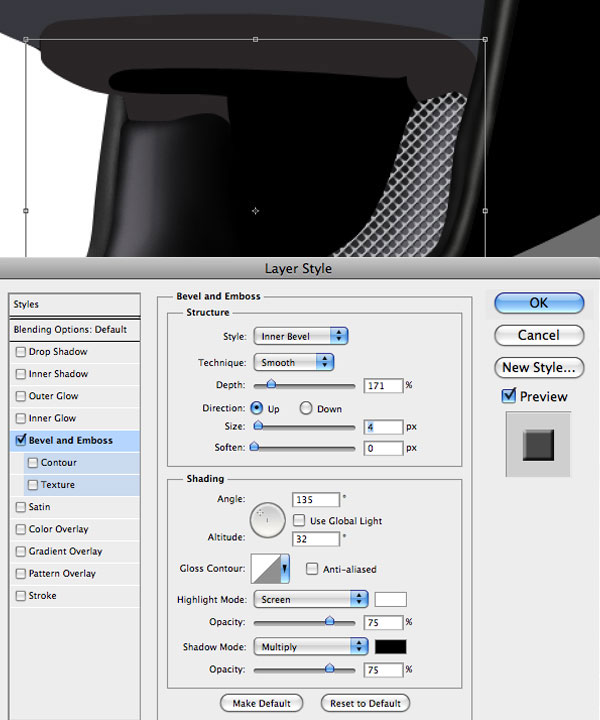Click the Shadow Opacity slider handle
The height and width of the screenshot is (720, 600).
pyautogui.click(x=330, y=669)
